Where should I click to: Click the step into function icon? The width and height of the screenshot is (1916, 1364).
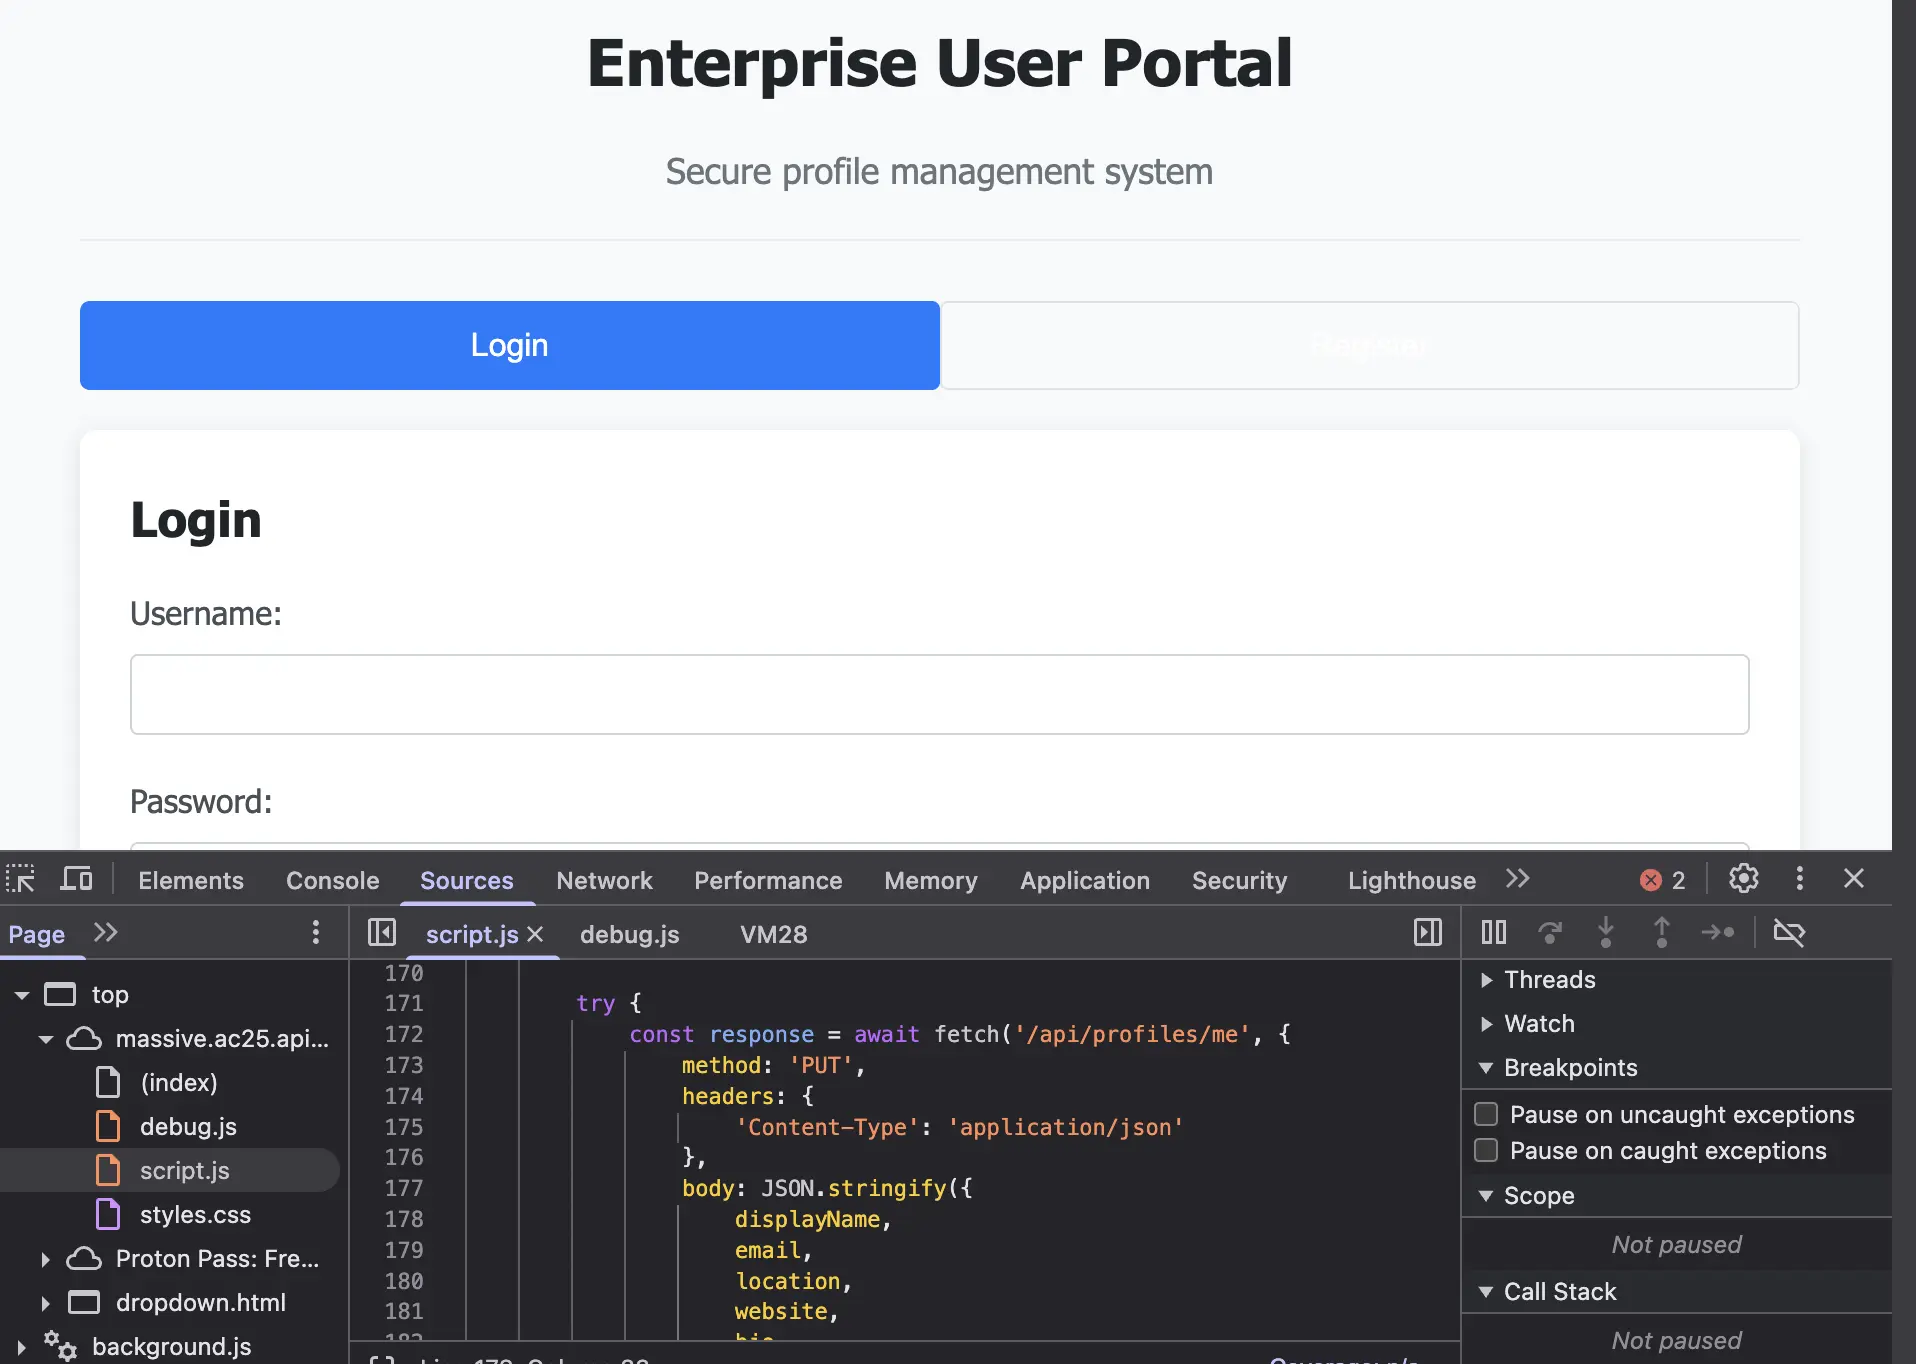click(1605, 933)
